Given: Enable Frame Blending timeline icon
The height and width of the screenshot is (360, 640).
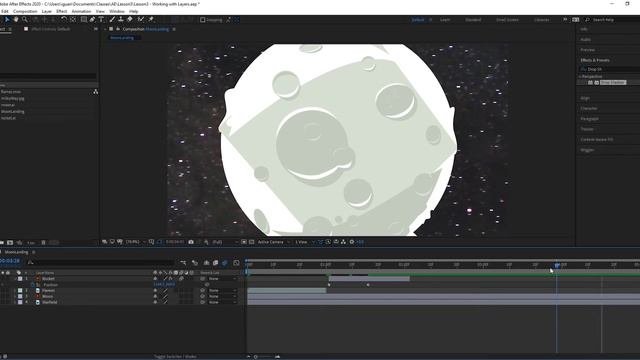Looking at the screenshot, I should 216,263.
